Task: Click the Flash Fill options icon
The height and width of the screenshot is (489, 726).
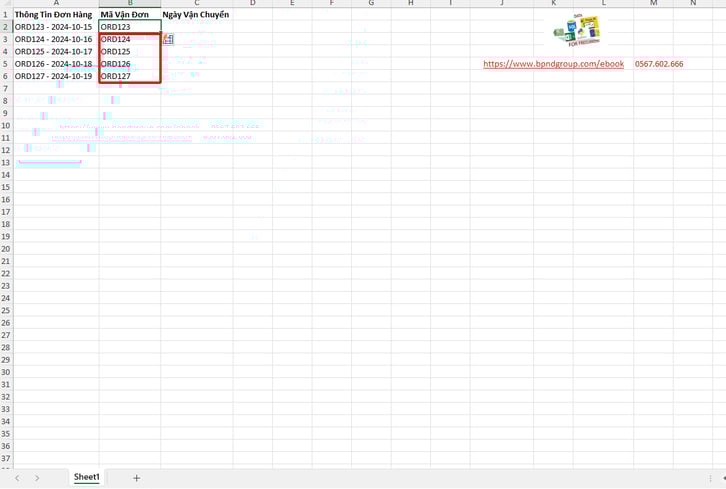Action: point(168,39)
